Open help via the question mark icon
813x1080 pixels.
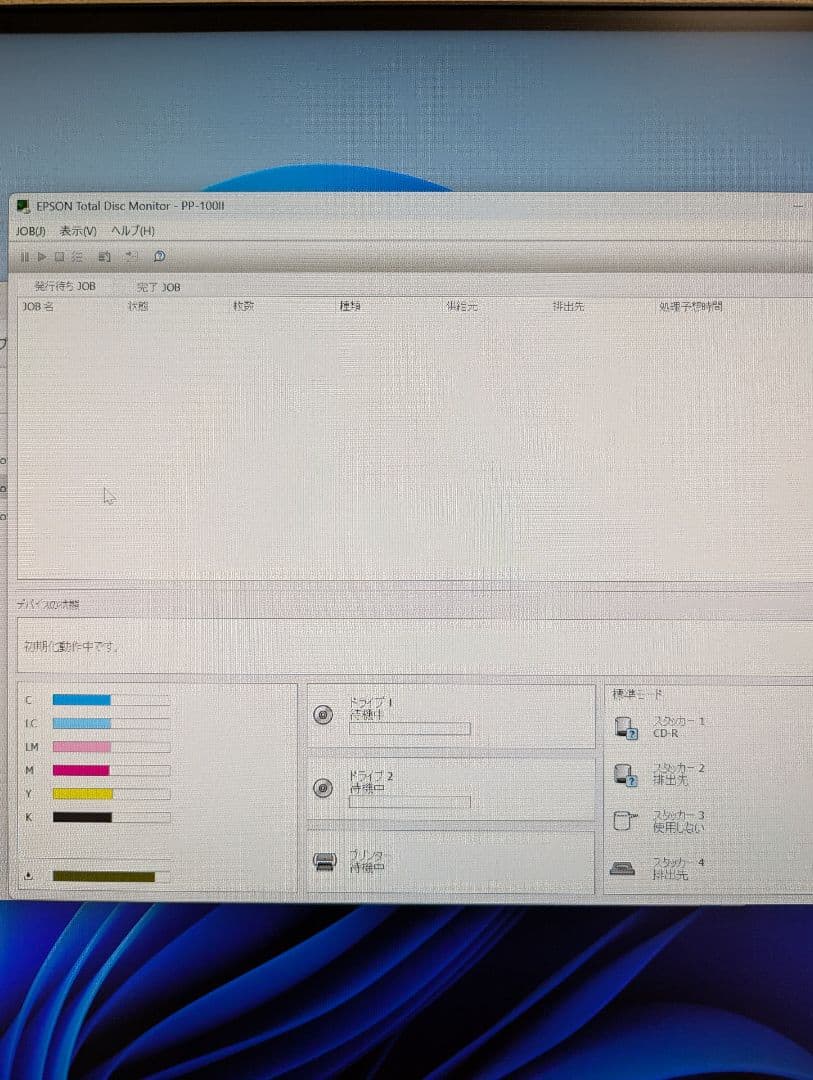click(159, 257)
